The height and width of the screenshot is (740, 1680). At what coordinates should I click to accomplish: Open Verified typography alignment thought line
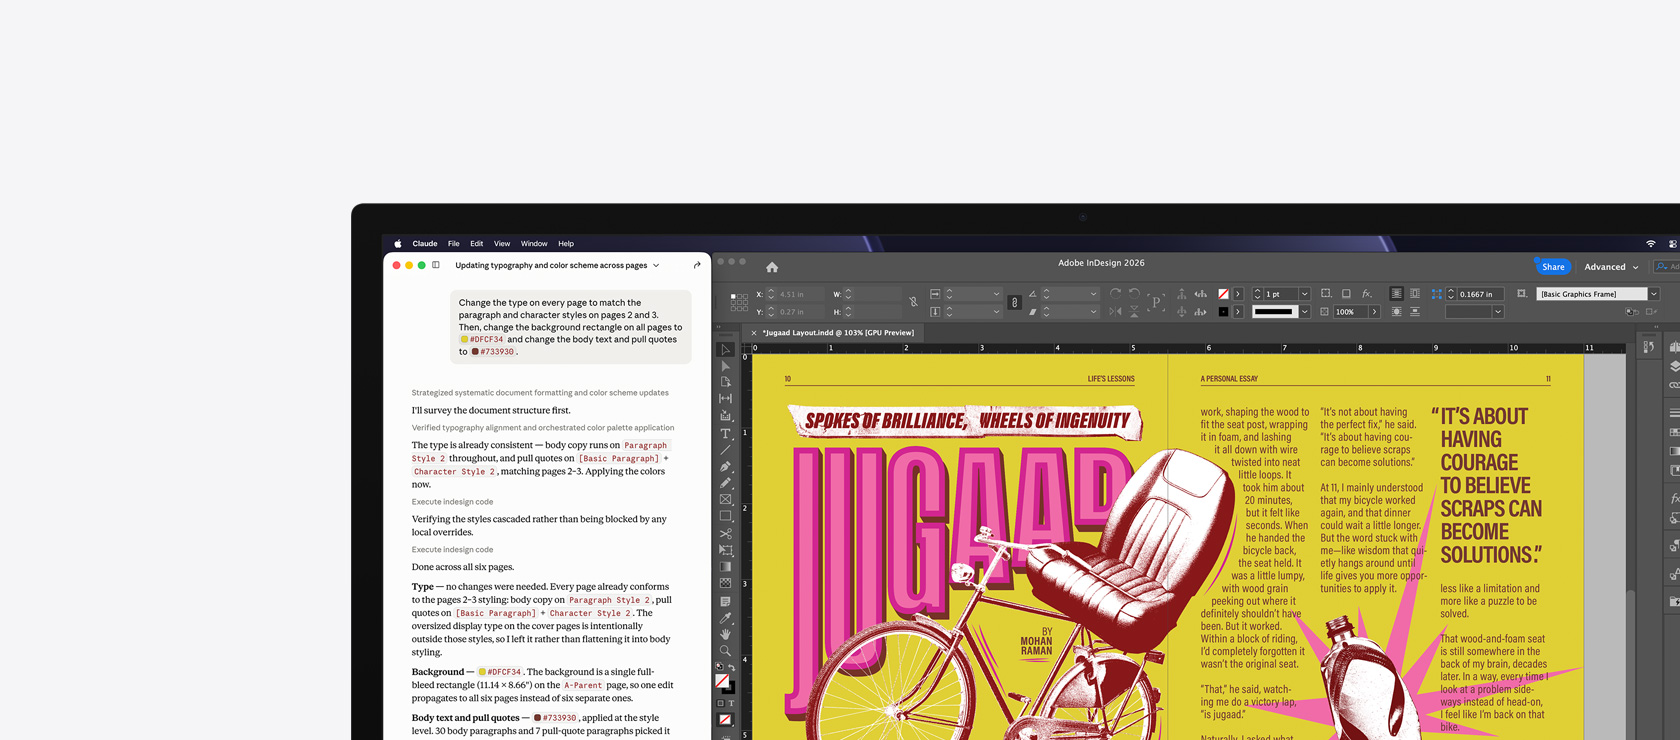pos(543,428)
